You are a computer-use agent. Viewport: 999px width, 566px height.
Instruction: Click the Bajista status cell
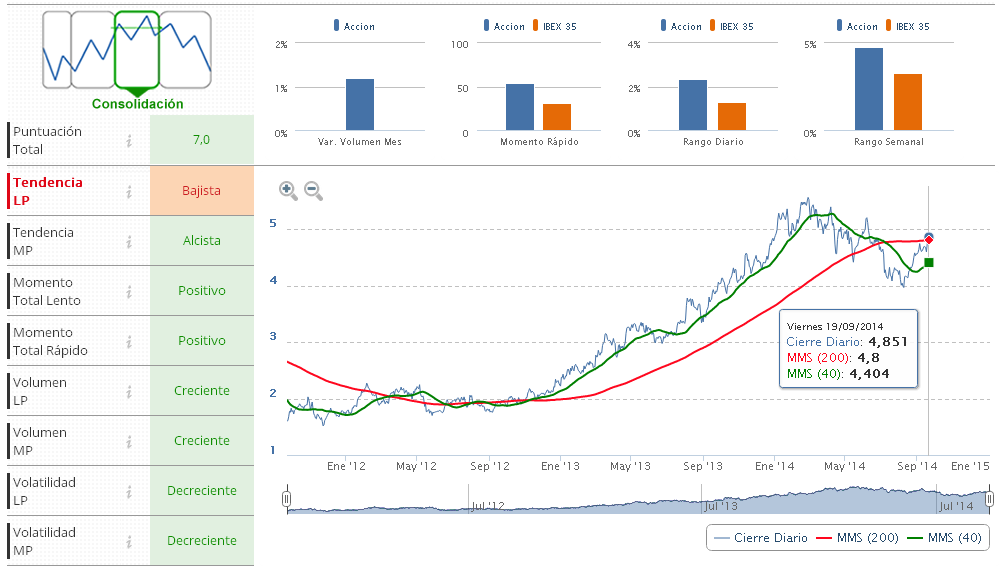pos(201,191)
